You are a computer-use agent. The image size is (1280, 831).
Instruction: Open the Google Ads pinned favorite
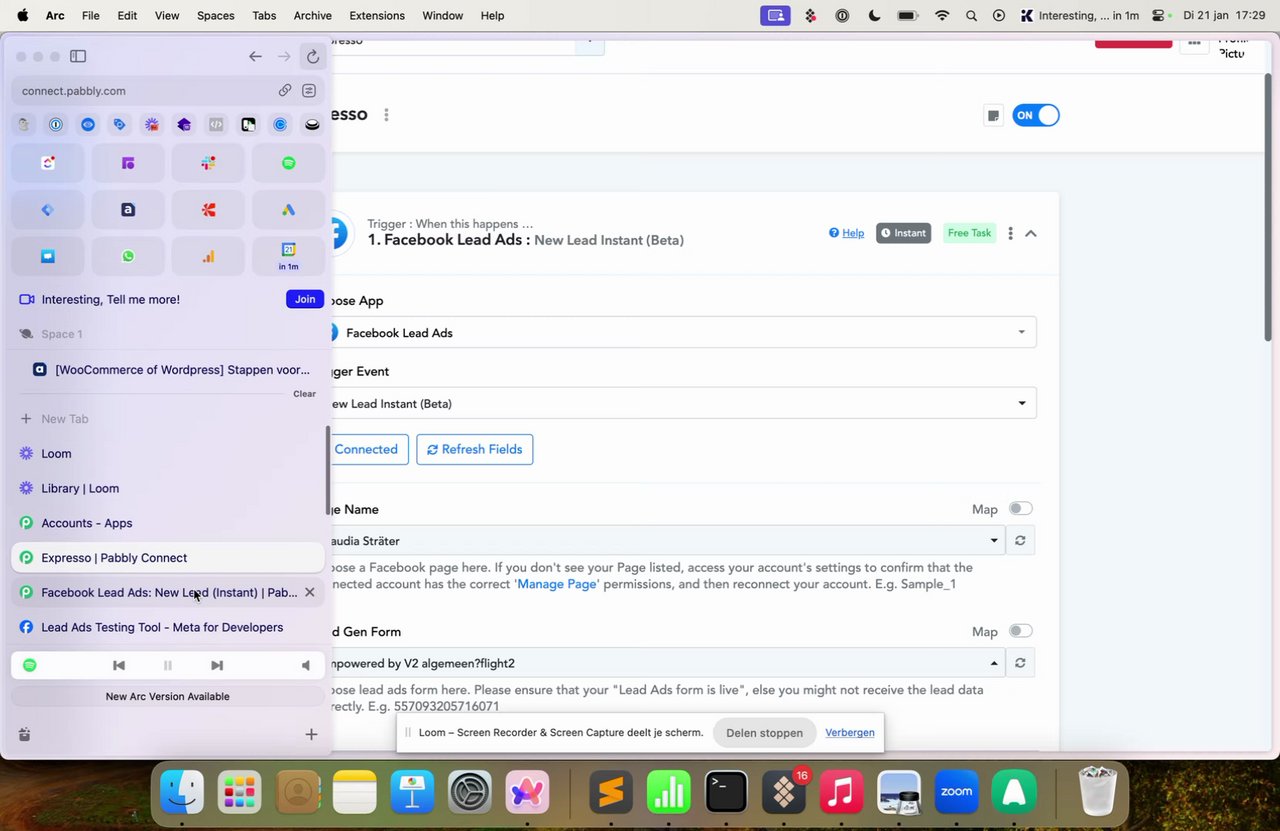pos(288,210)
